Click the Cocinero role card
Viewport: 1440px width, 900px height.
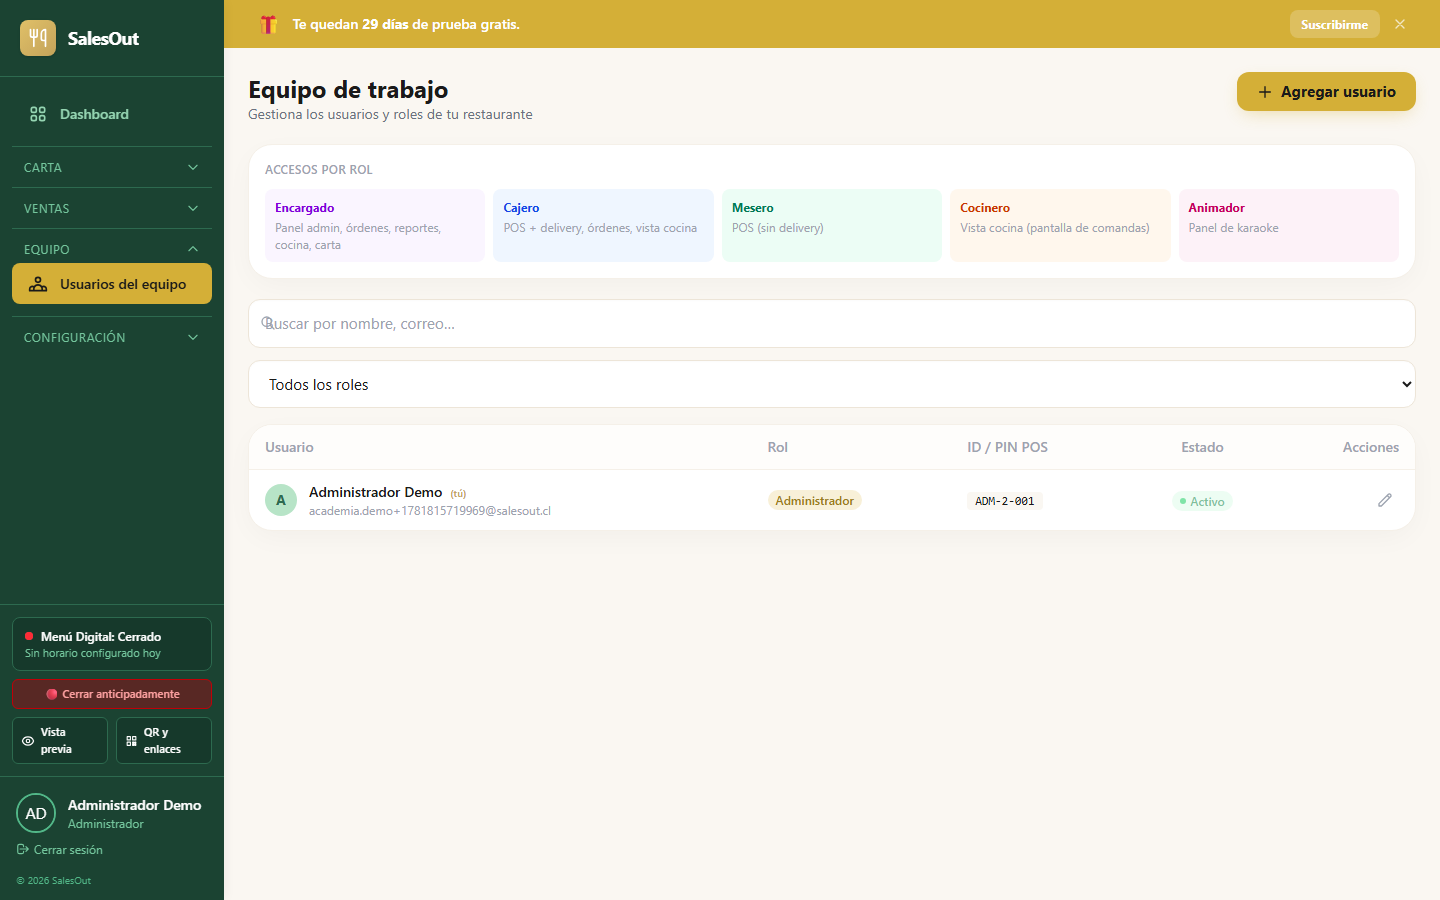[1060, 226]
